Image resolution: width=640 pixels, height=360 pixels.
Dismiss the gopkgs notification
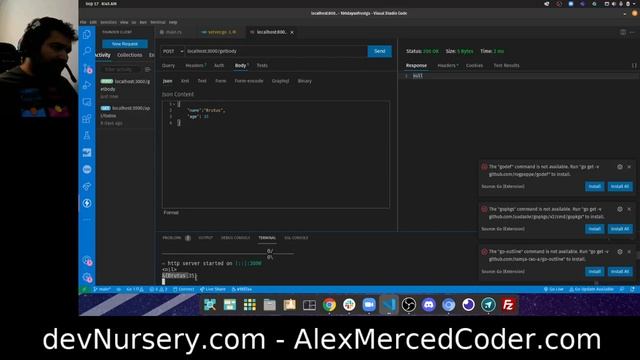click(629, 209)
